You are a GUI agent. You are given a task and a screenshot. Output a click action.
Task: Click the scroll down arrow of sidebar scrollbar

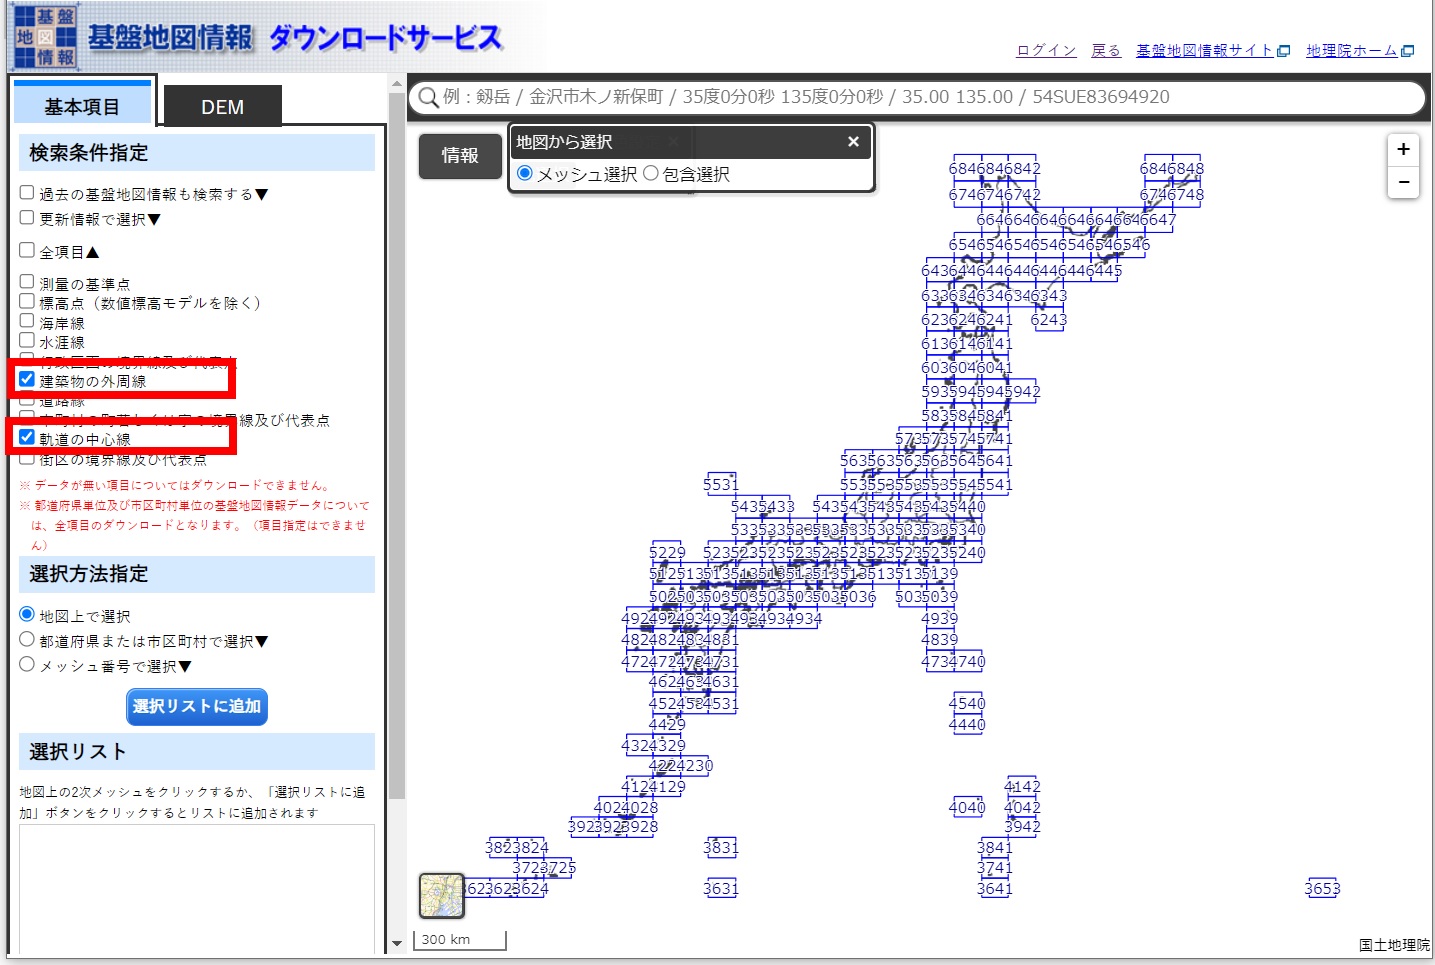tap(397, 942)
